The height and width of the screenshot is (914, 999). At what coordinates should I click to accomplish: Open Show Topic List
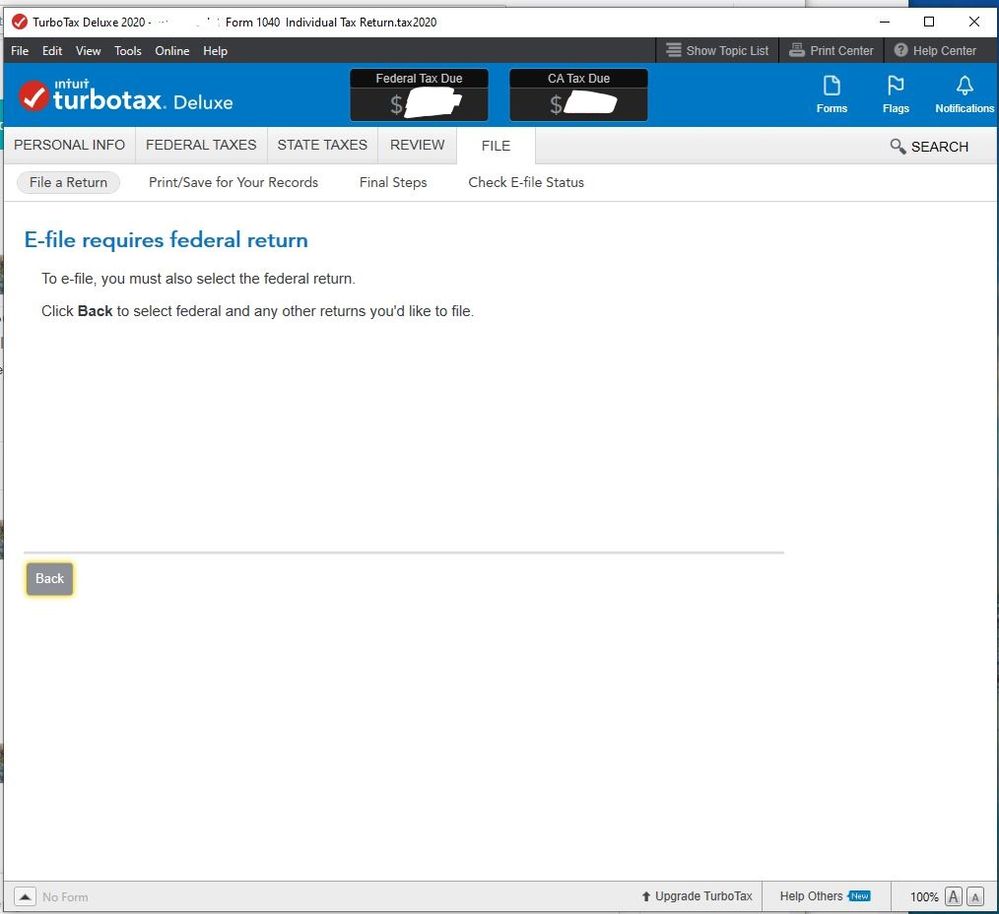(x=717, y=50)
